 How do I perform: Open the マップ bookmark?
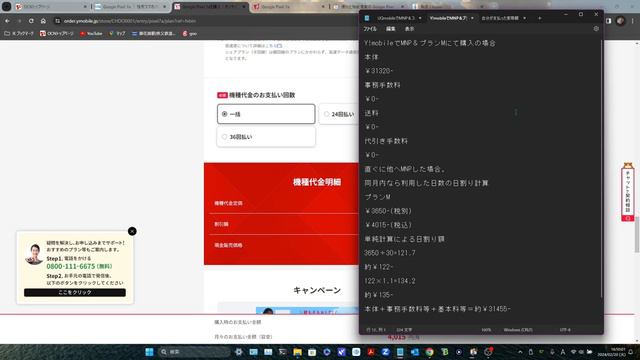(117, 33)
